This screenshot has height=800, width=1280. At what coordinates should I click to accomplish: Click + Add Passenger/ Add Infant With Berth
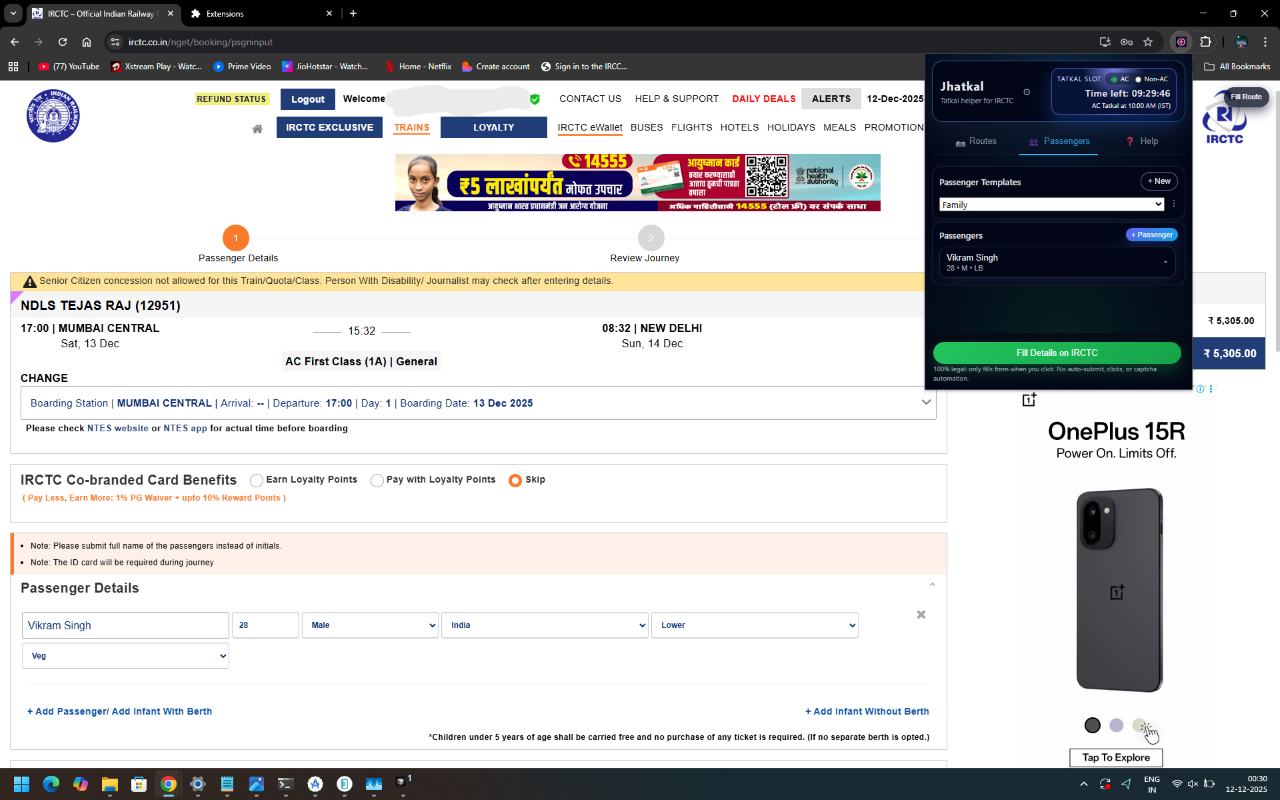pos(119,711)
